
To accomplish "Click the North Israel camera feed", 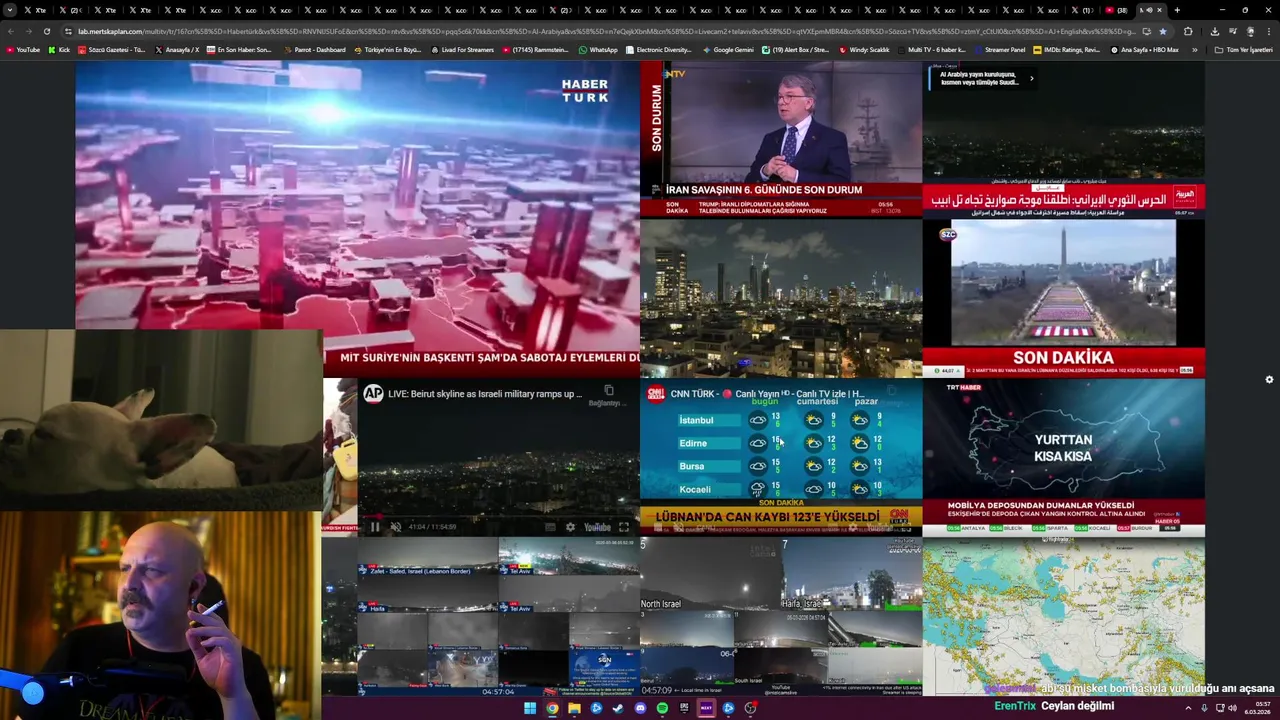I will 710,575.
